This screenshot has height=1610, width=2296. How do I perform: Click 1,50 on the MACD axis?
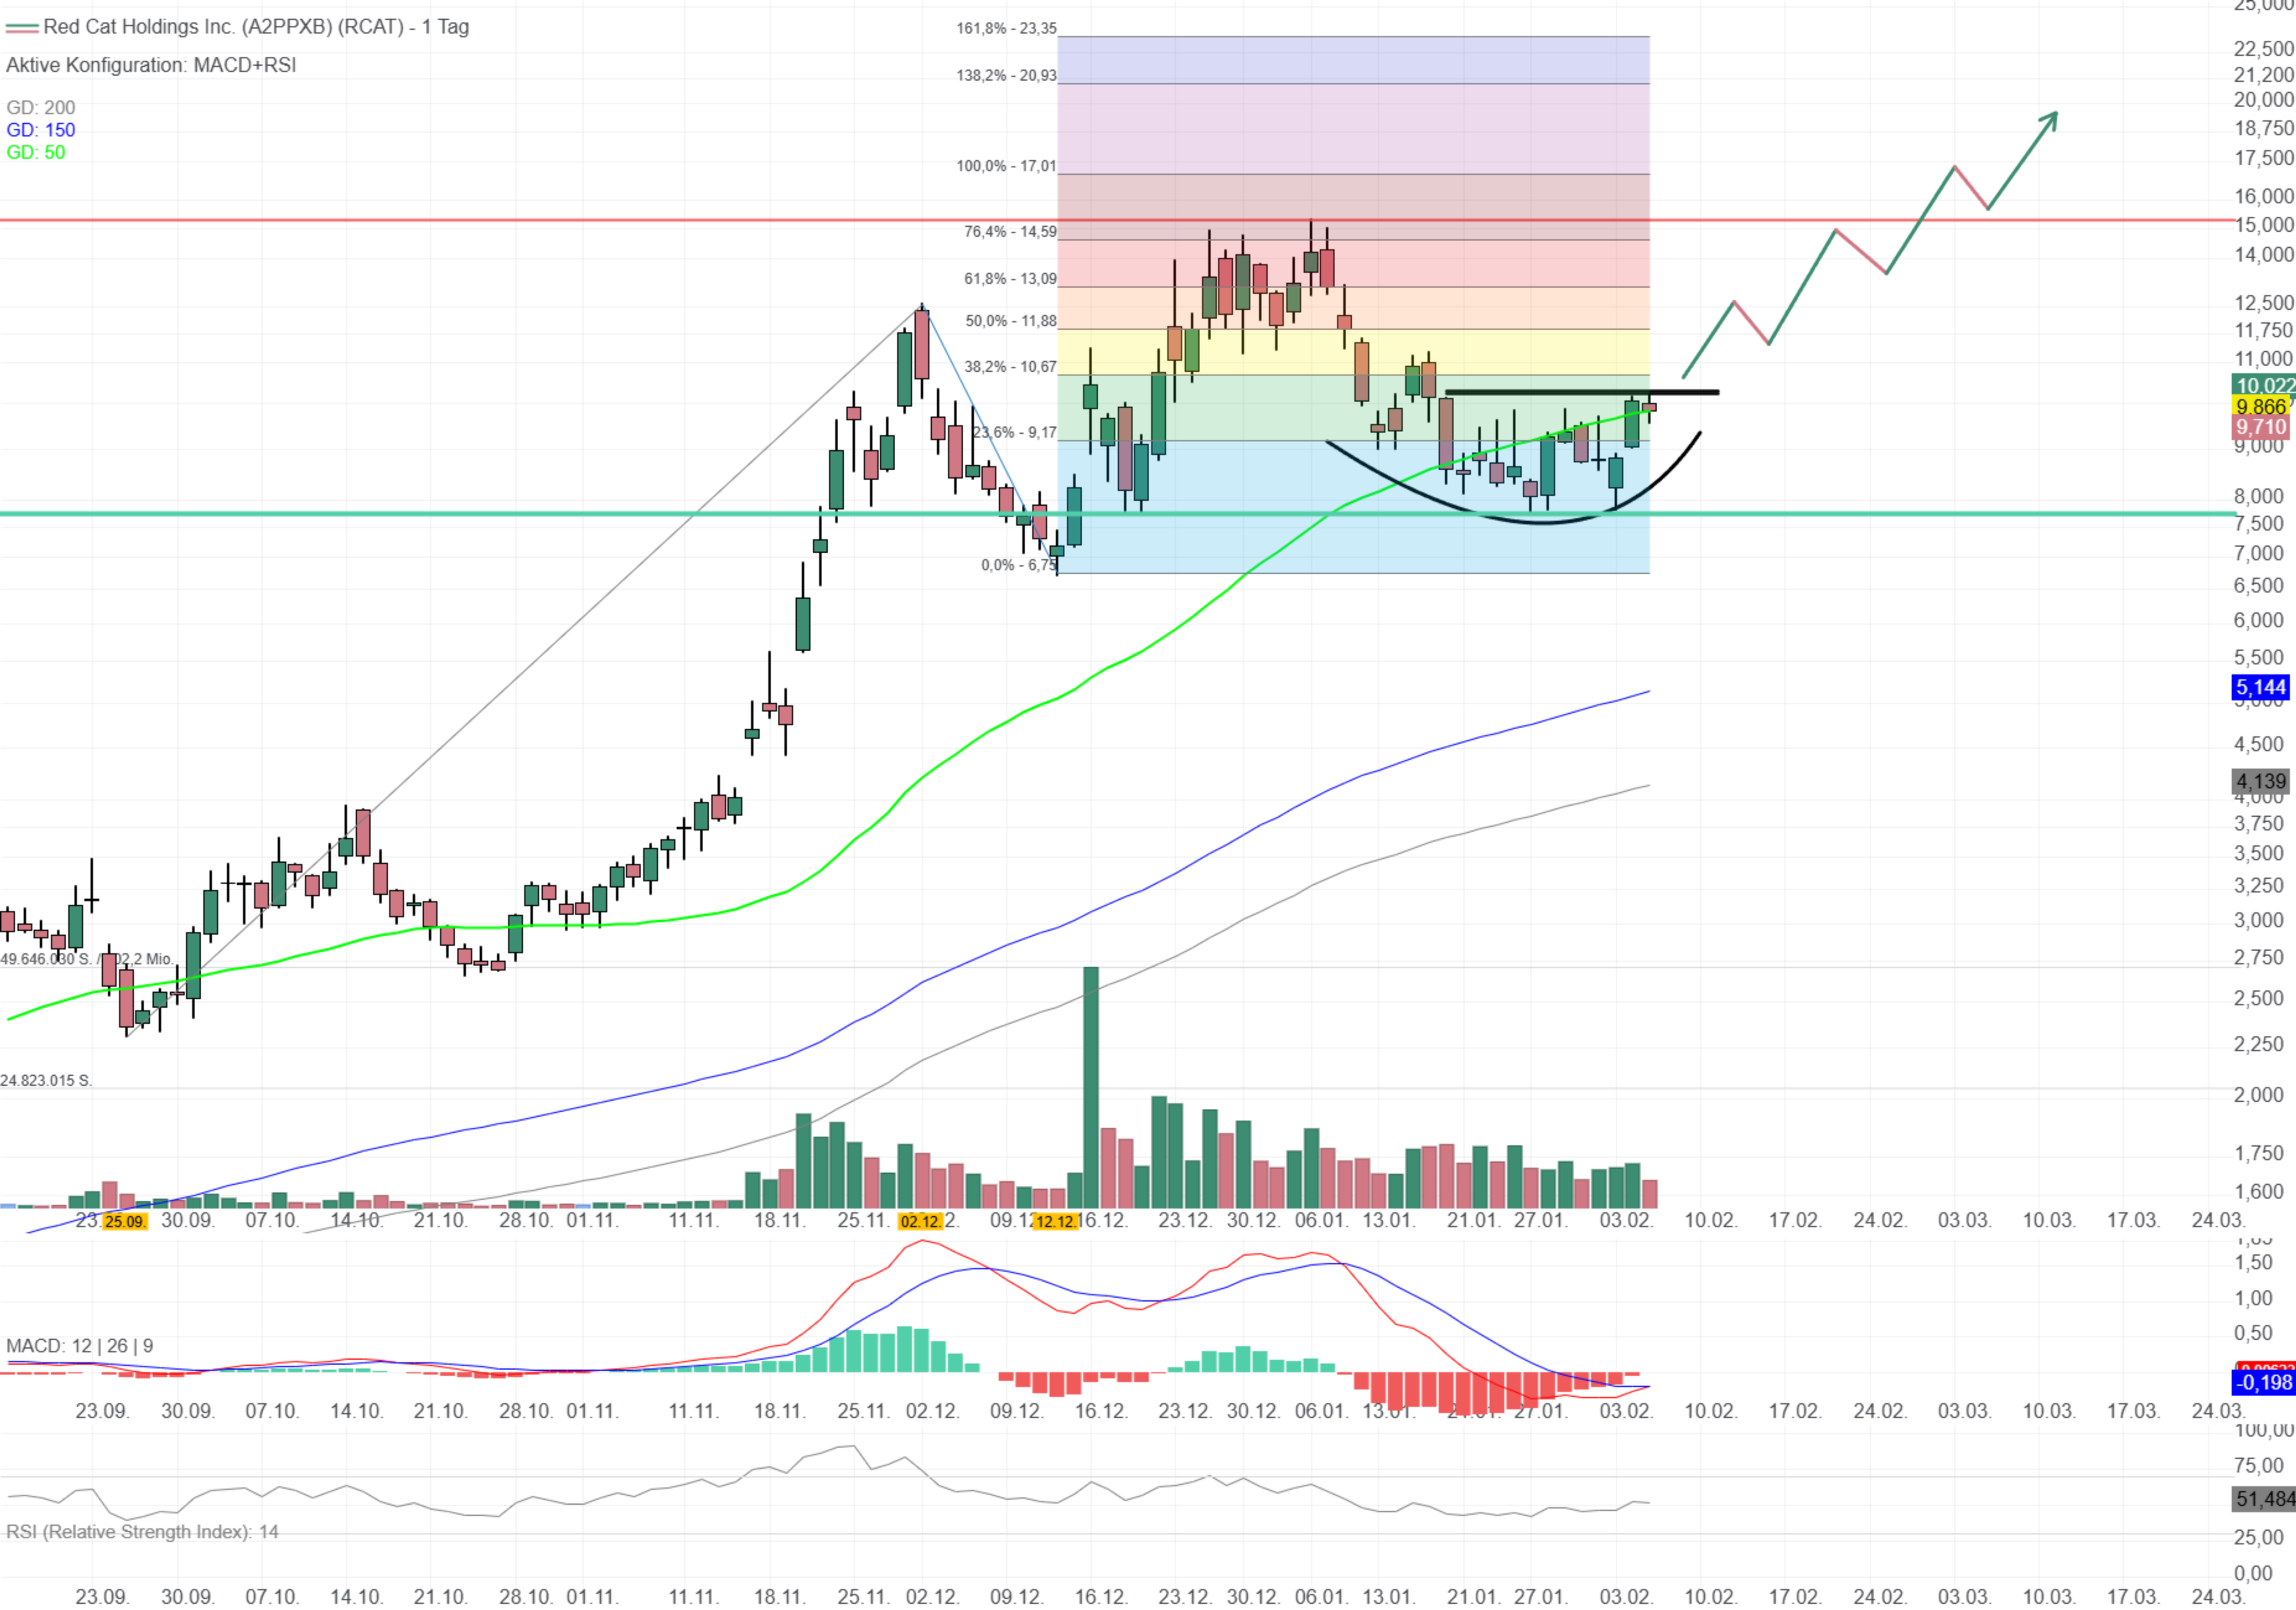[x=2253, y=1263]
